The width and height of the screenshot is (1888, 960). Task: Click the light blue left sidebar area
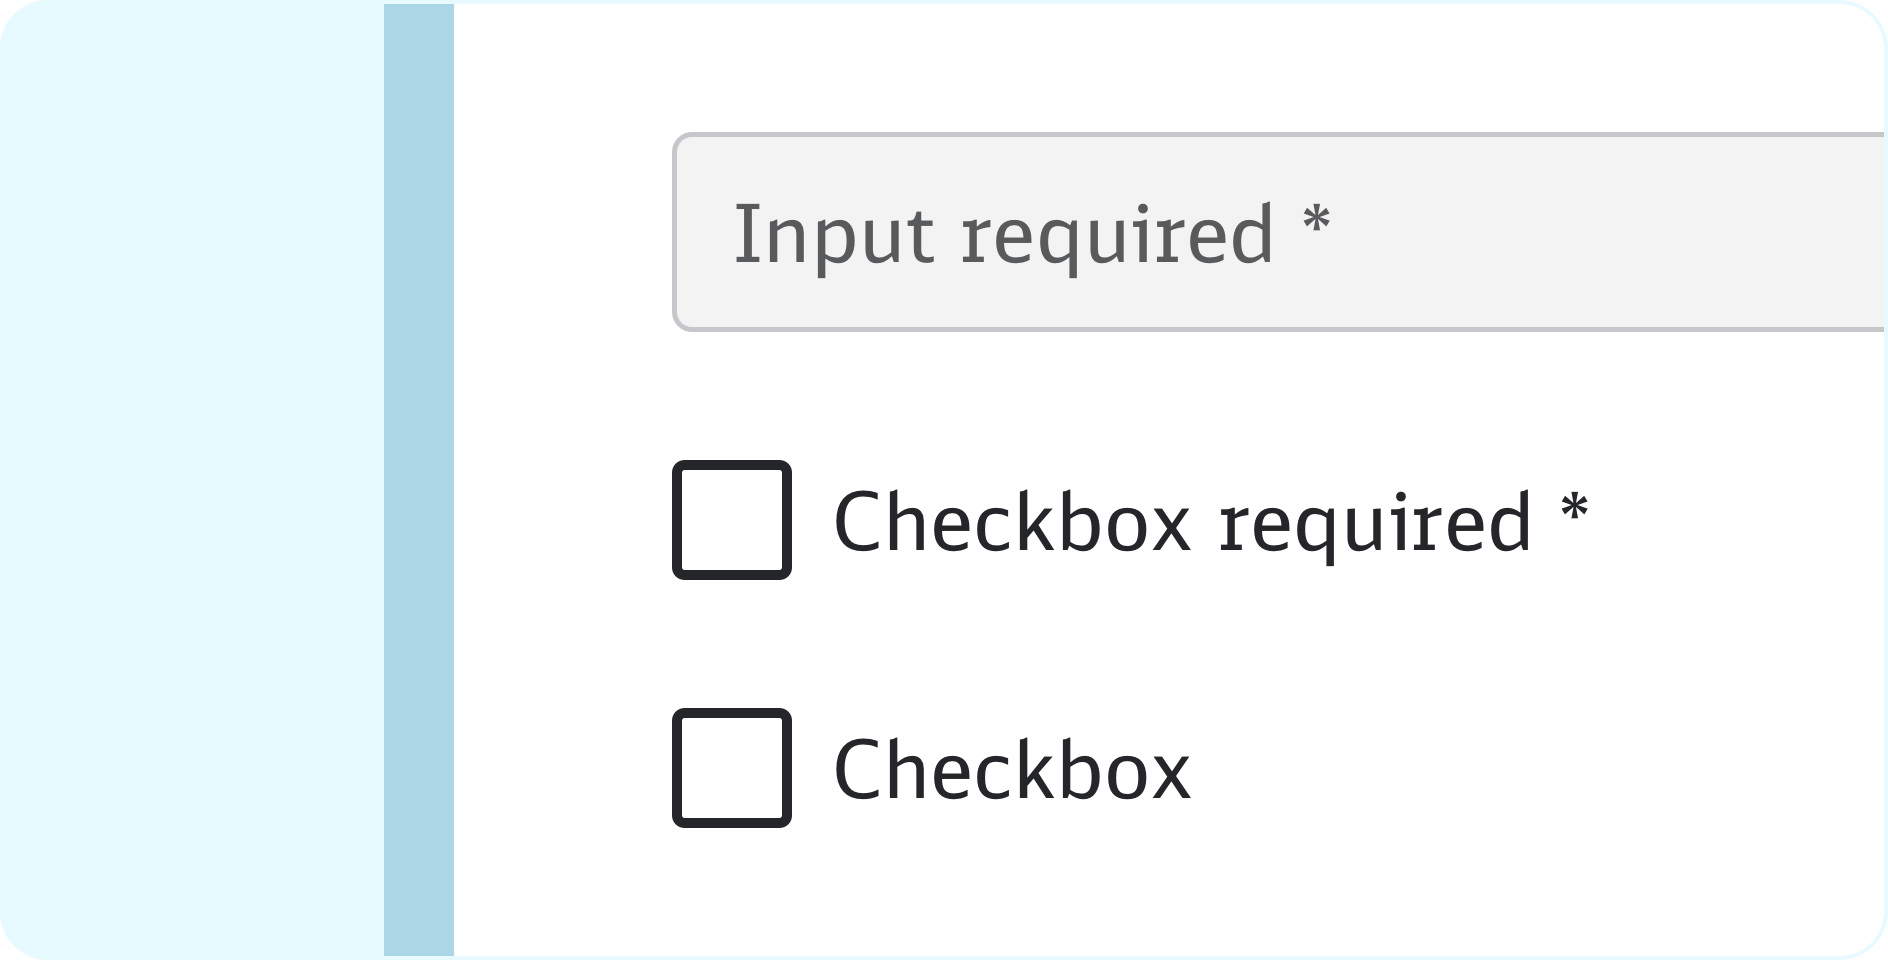tap(190, 480)
